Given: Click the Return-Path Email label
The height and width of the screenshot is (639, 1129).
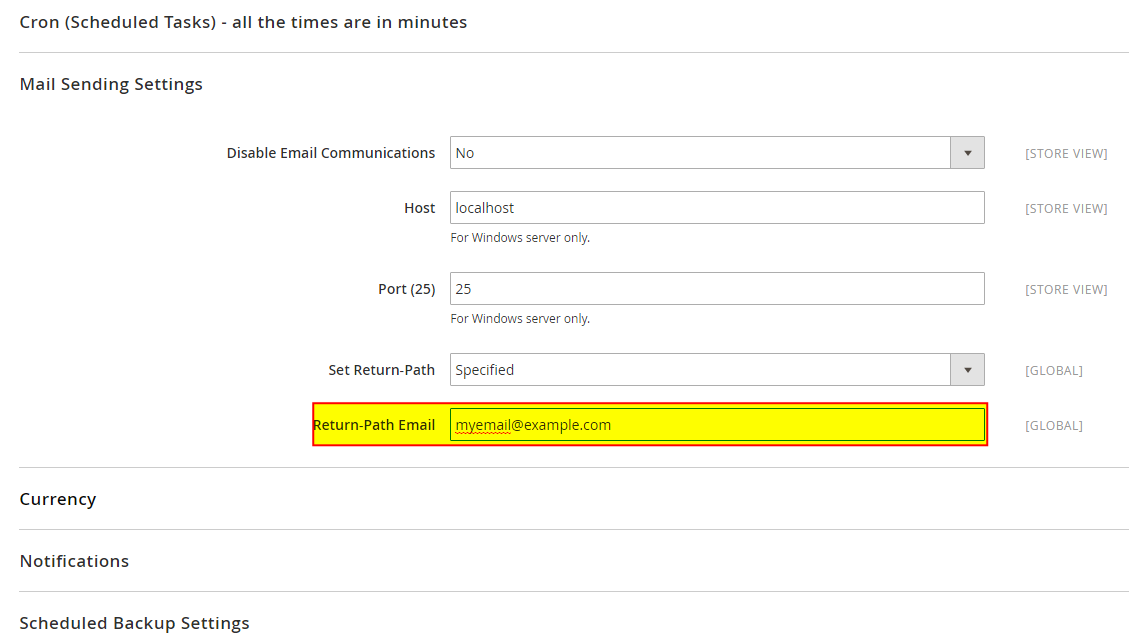Looking at the screenshot, I should coord(374,425).
